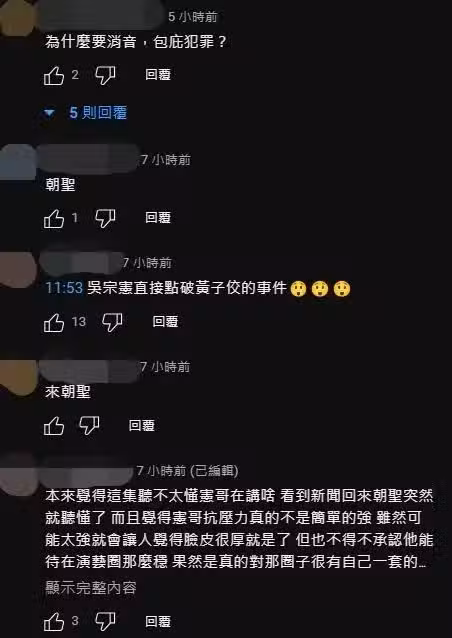452x638 pixels.
Task: Like the 為什麼要消音 comment
Action: click(x=54, y=76)
